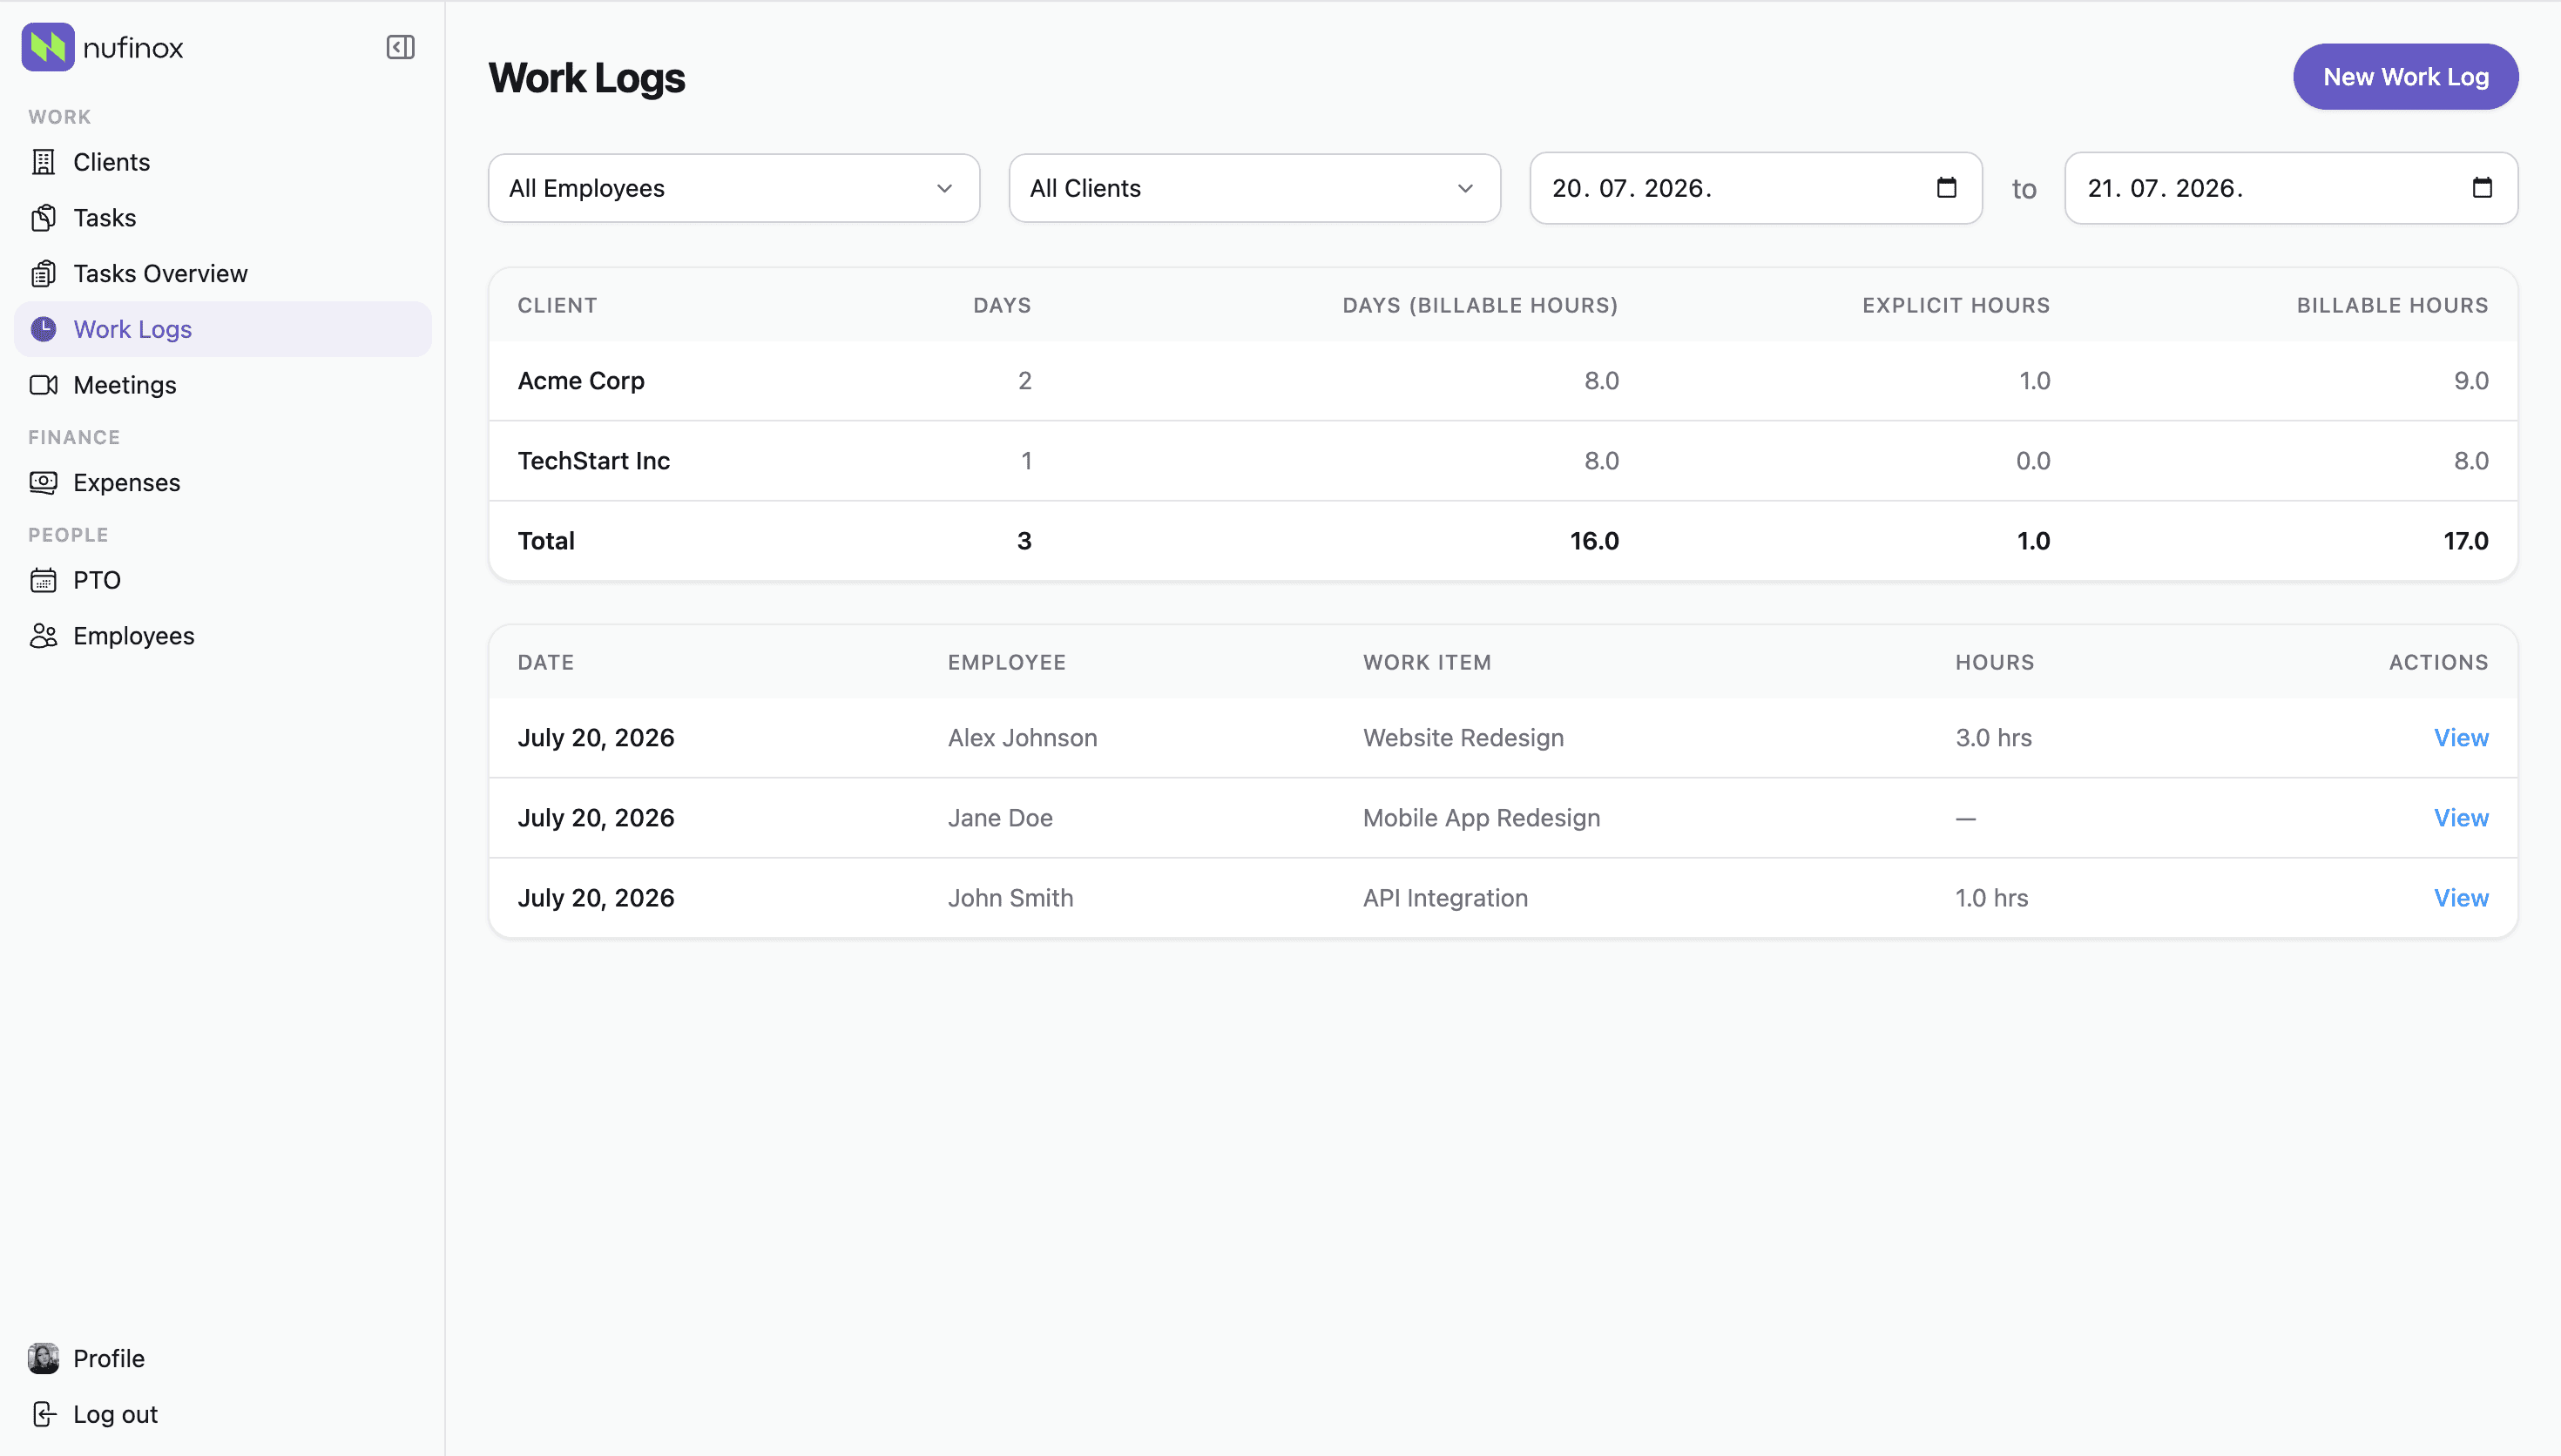This screenshot has width=2561, height=1456.
Task: Click the Employees people icon
Action: coord(43,636)
